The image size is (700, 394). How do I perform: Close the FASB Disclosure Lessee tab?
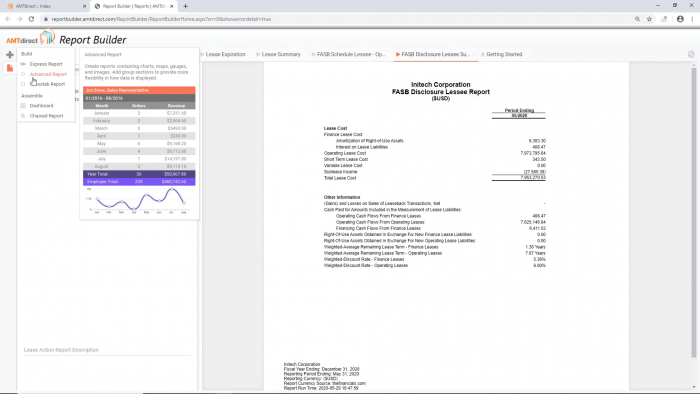point(474,54)
